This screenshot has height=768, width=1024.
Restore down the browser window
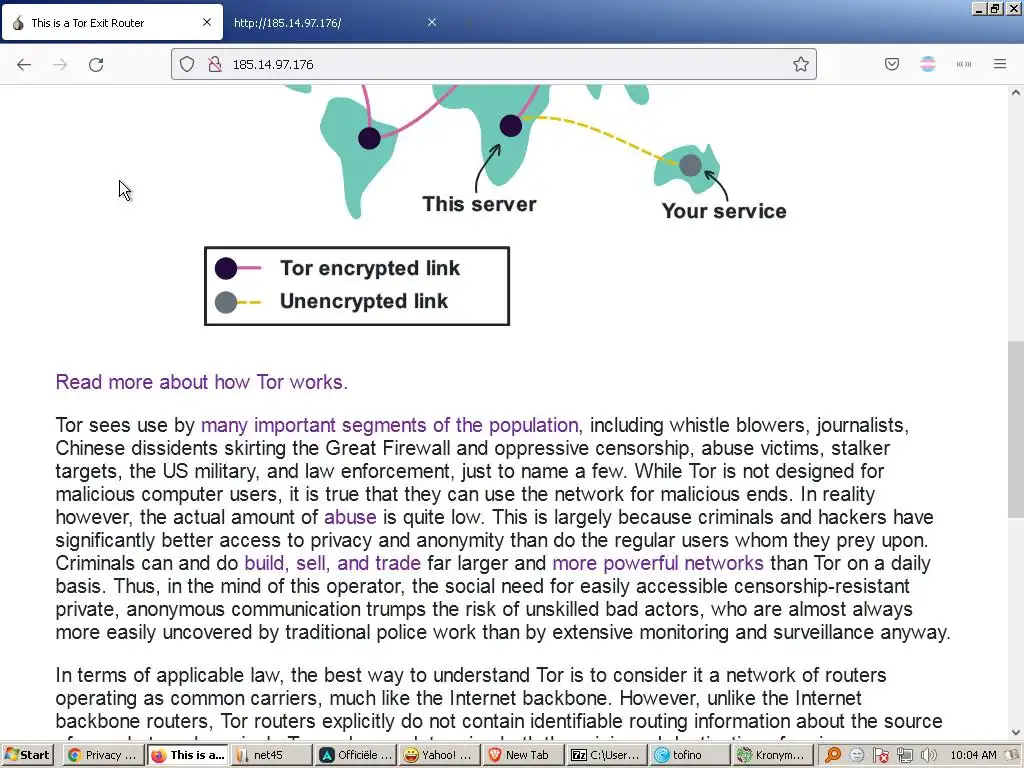(995, 9)
